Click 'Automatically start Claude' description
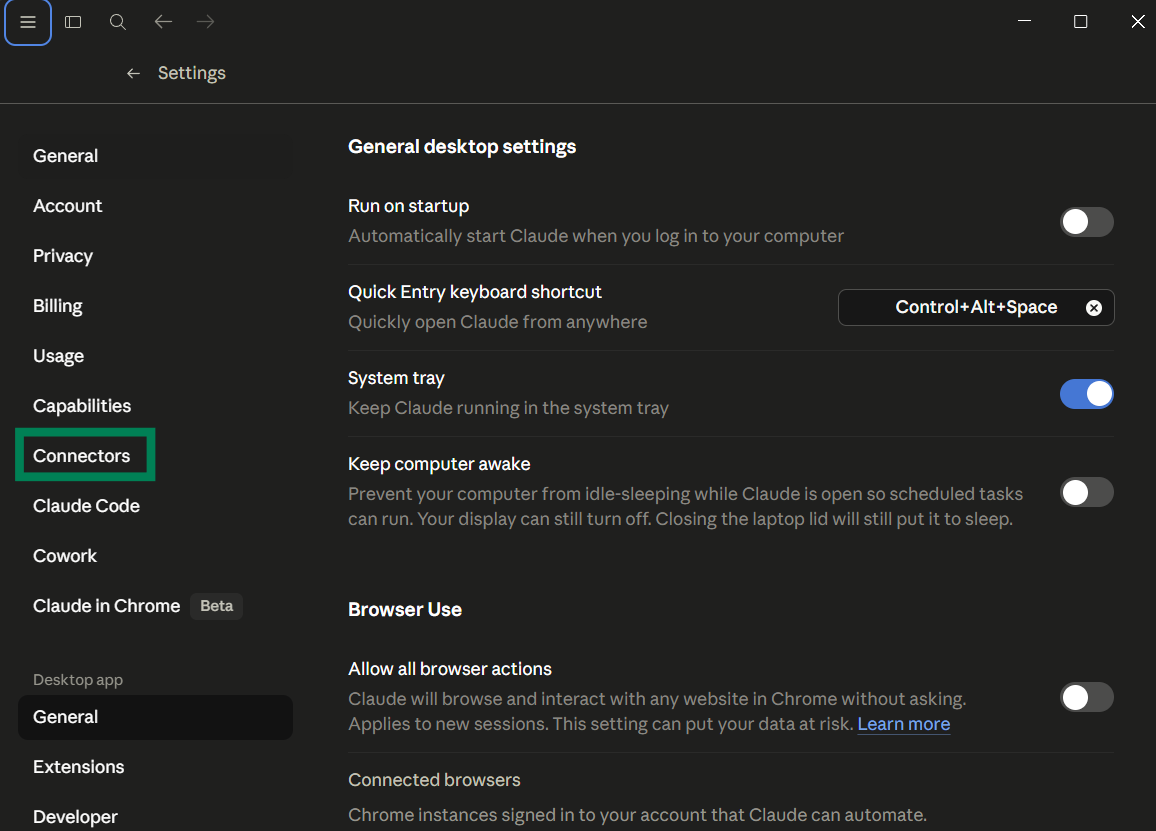 point(596,236)
